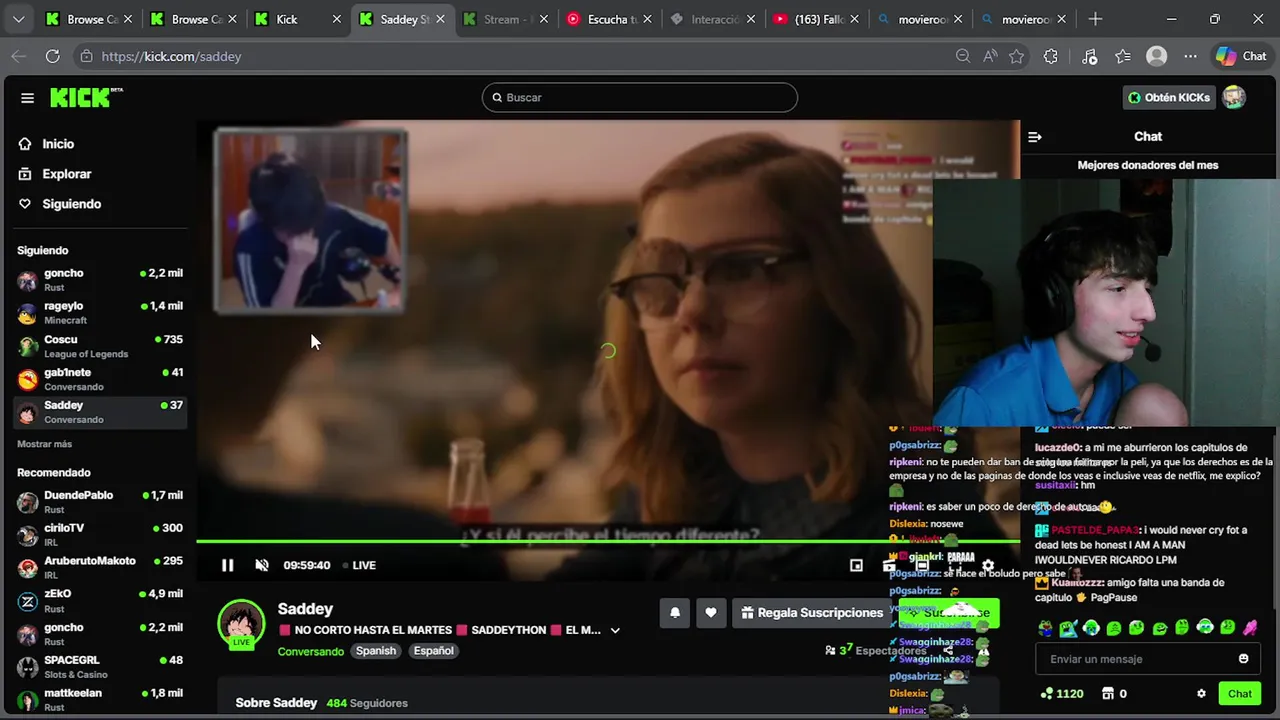Click browser refresh button

pyautogui.click(x=52, y=57)
